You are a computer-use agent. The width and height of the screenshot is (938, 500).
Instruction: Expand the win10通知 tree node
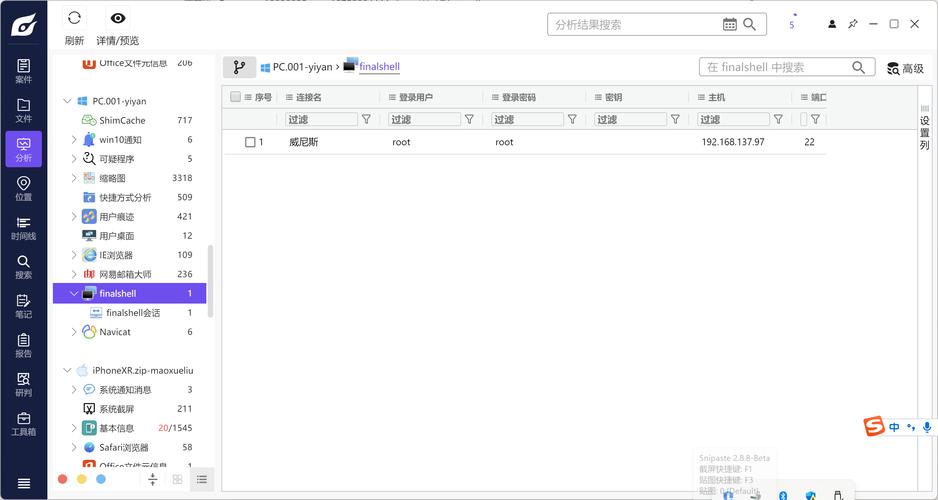click(x=74, y=139)
